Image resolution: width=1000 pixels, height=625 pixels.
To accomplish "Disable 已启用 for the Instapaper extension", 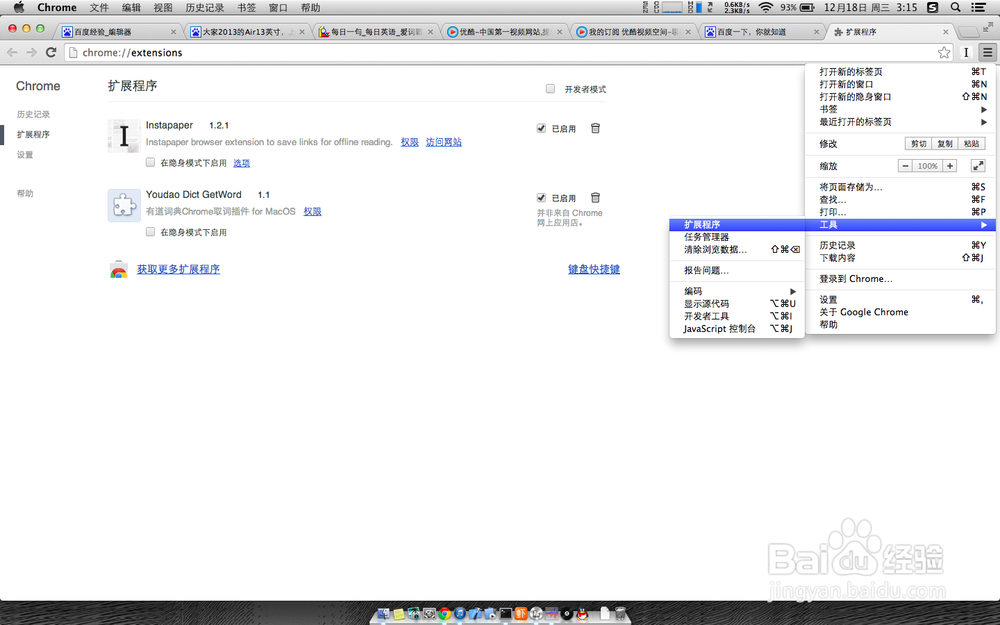I will [540, 127].
